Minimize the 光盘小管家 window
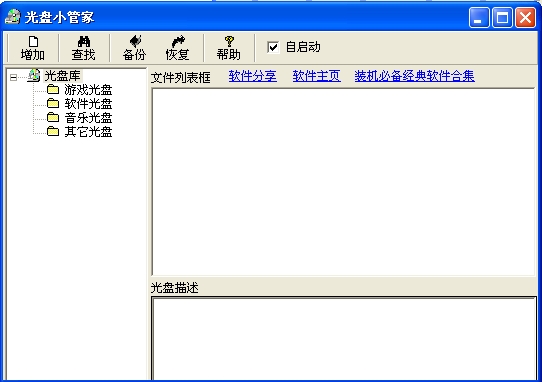 click(479, 17)
